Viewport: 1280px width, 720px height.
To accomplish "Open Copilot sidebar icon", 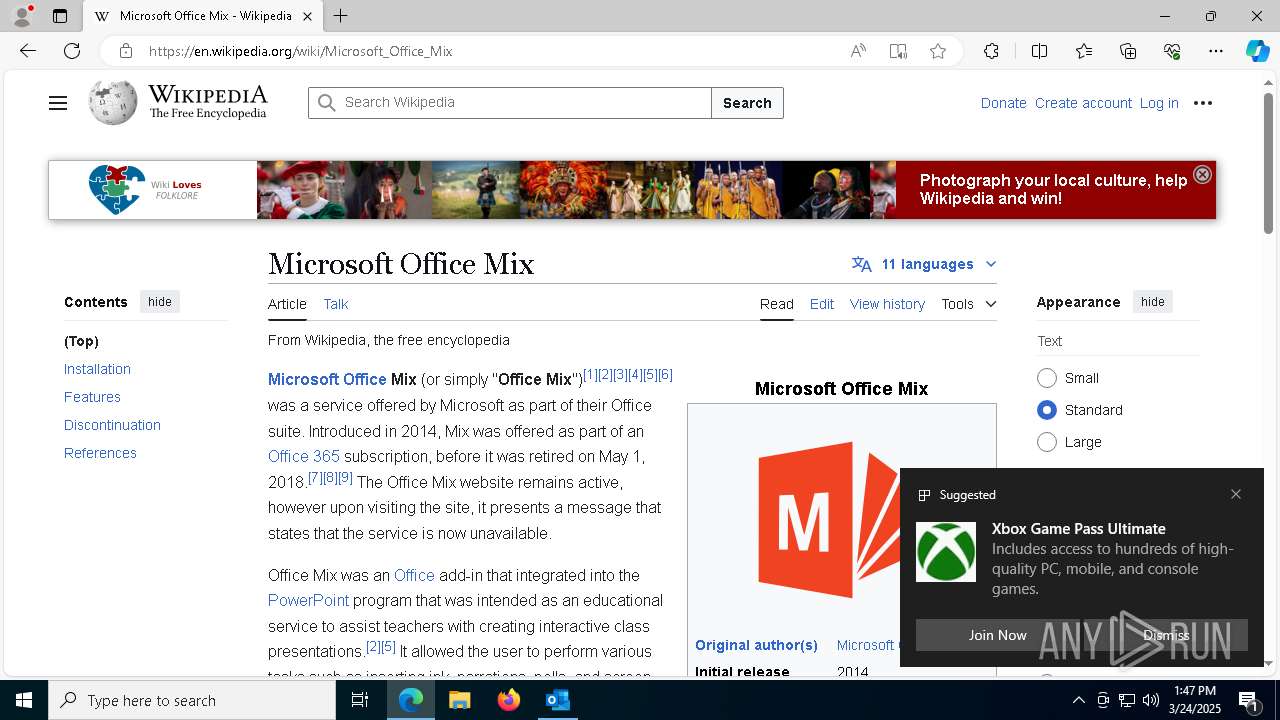I will 1257,51.
